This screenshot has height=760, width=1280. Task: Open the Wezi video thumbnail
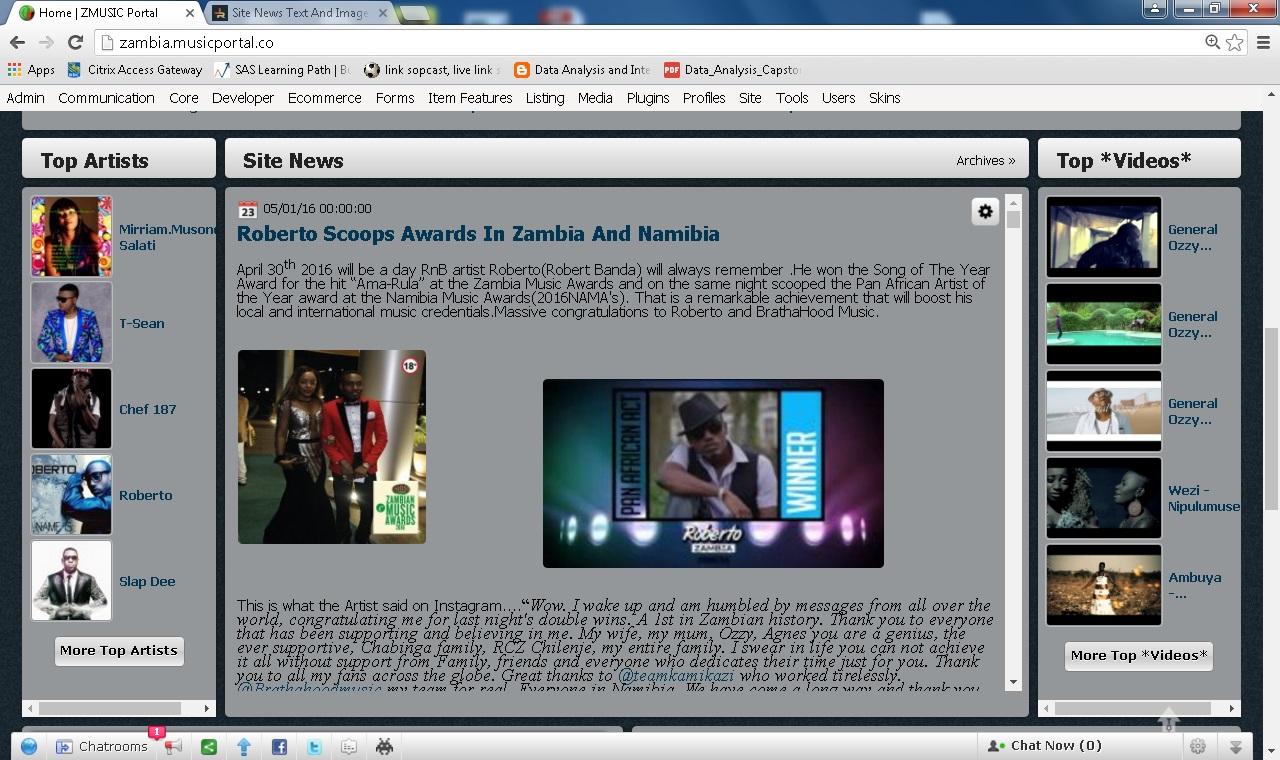(x=1104, y=498)
